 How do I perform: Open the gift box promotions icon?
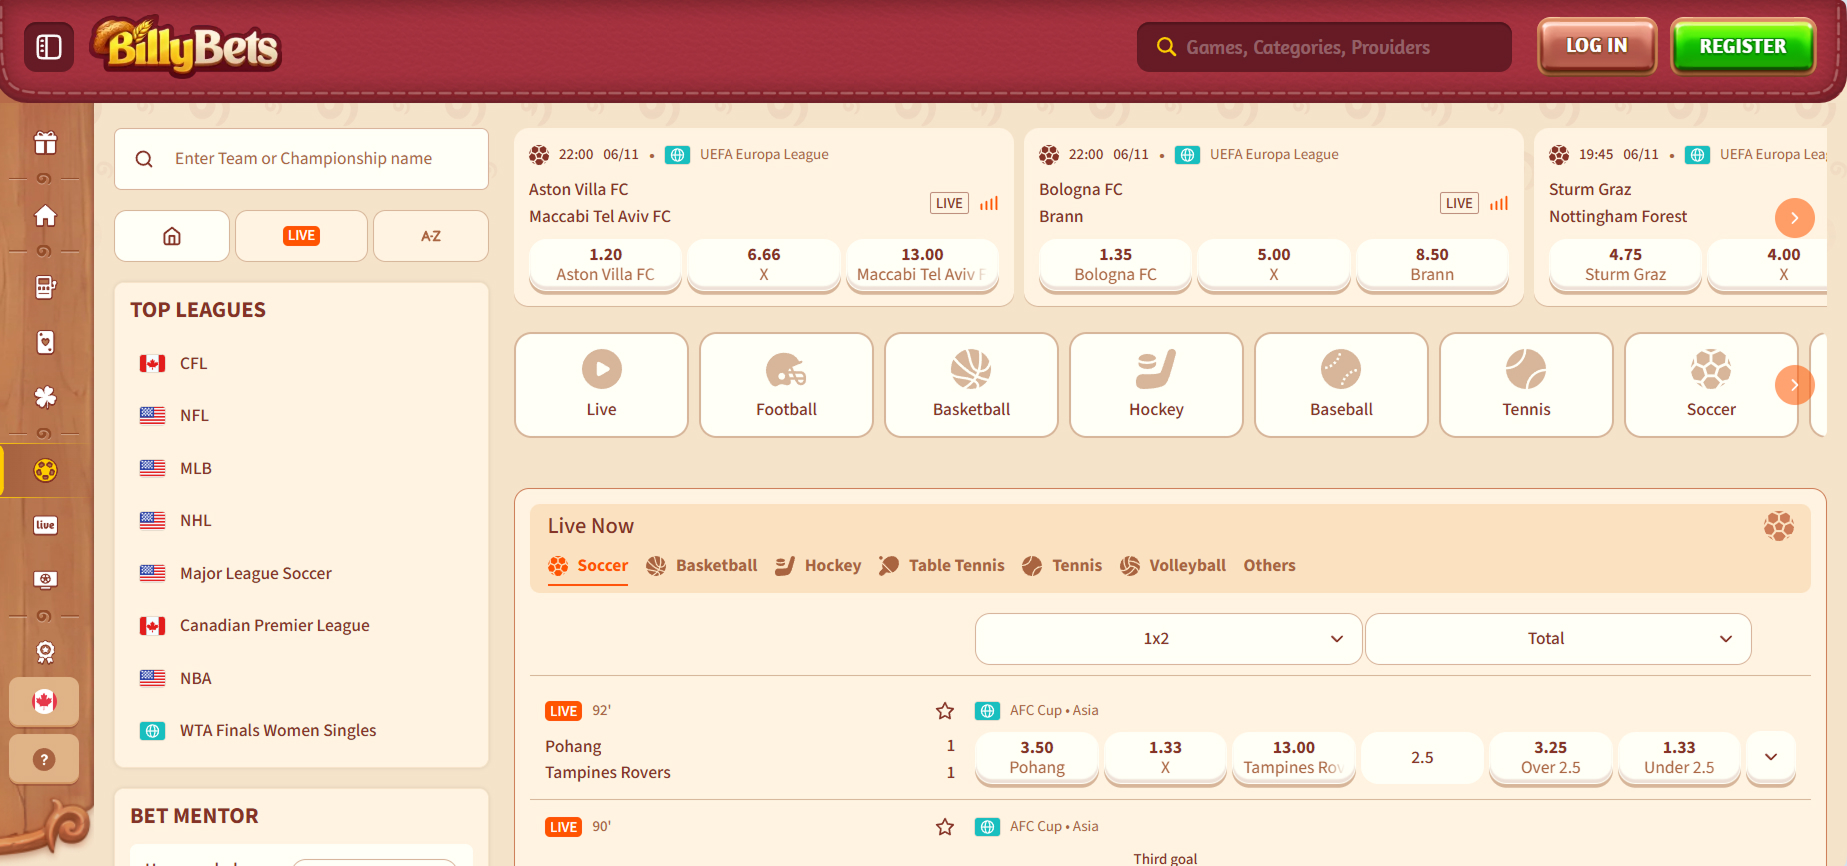point(45,143)
